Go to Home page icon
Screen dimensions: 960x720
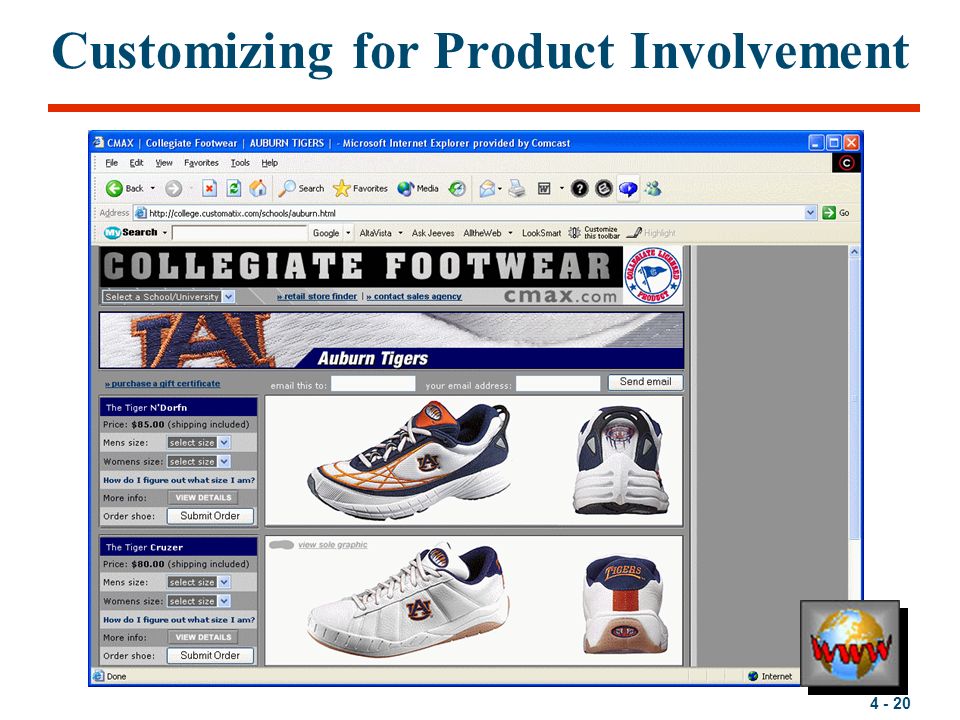[258, 189]
